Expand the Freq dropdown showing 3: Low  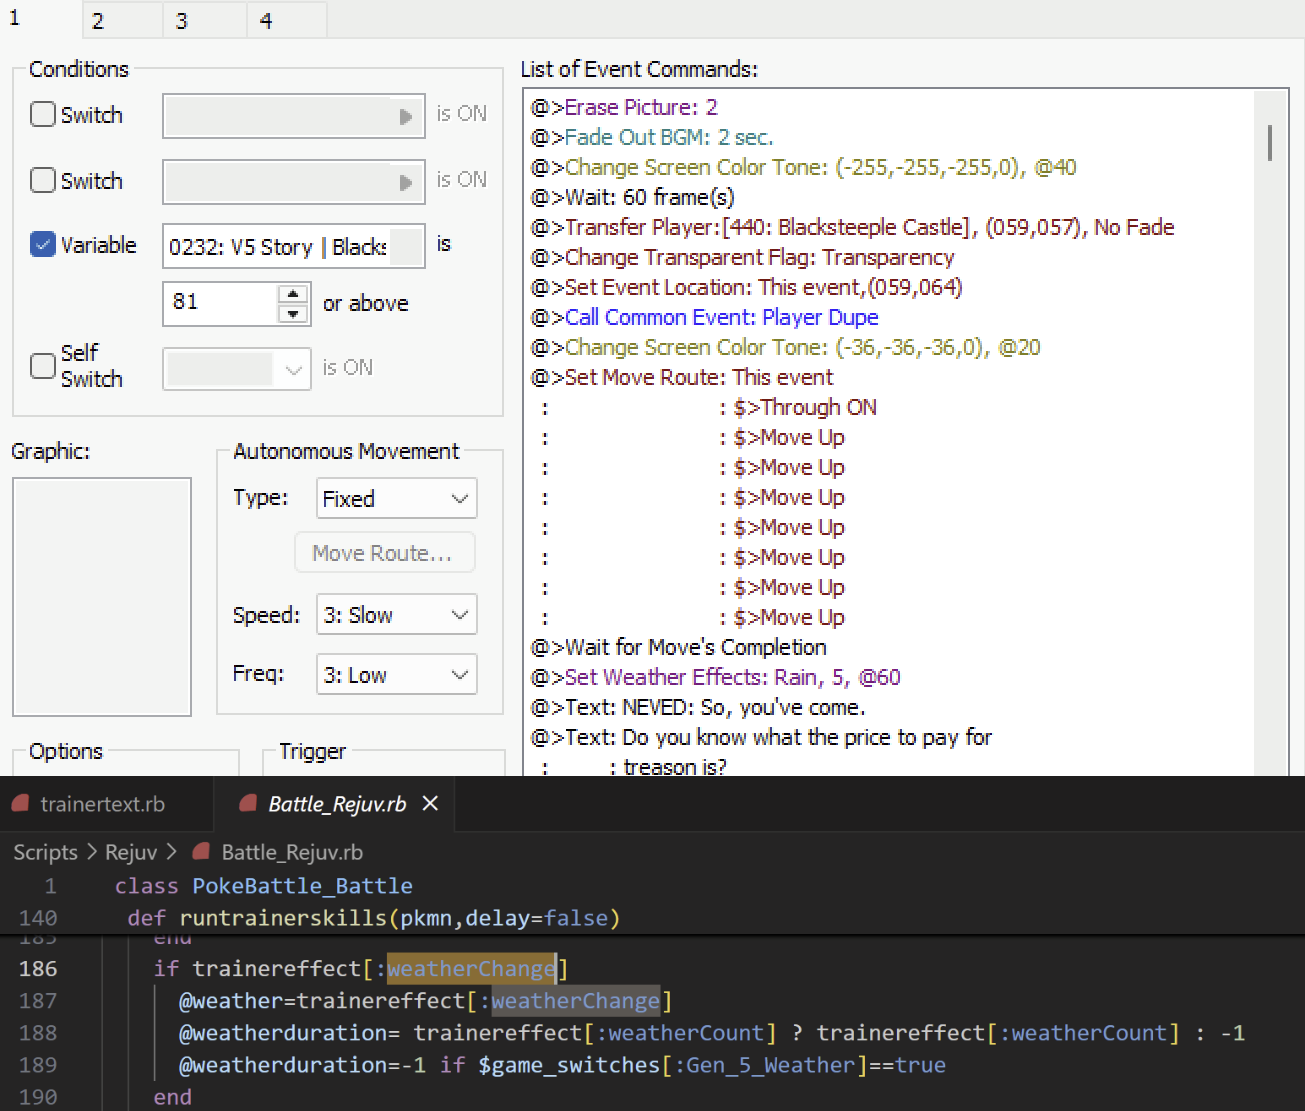(396, 674)
